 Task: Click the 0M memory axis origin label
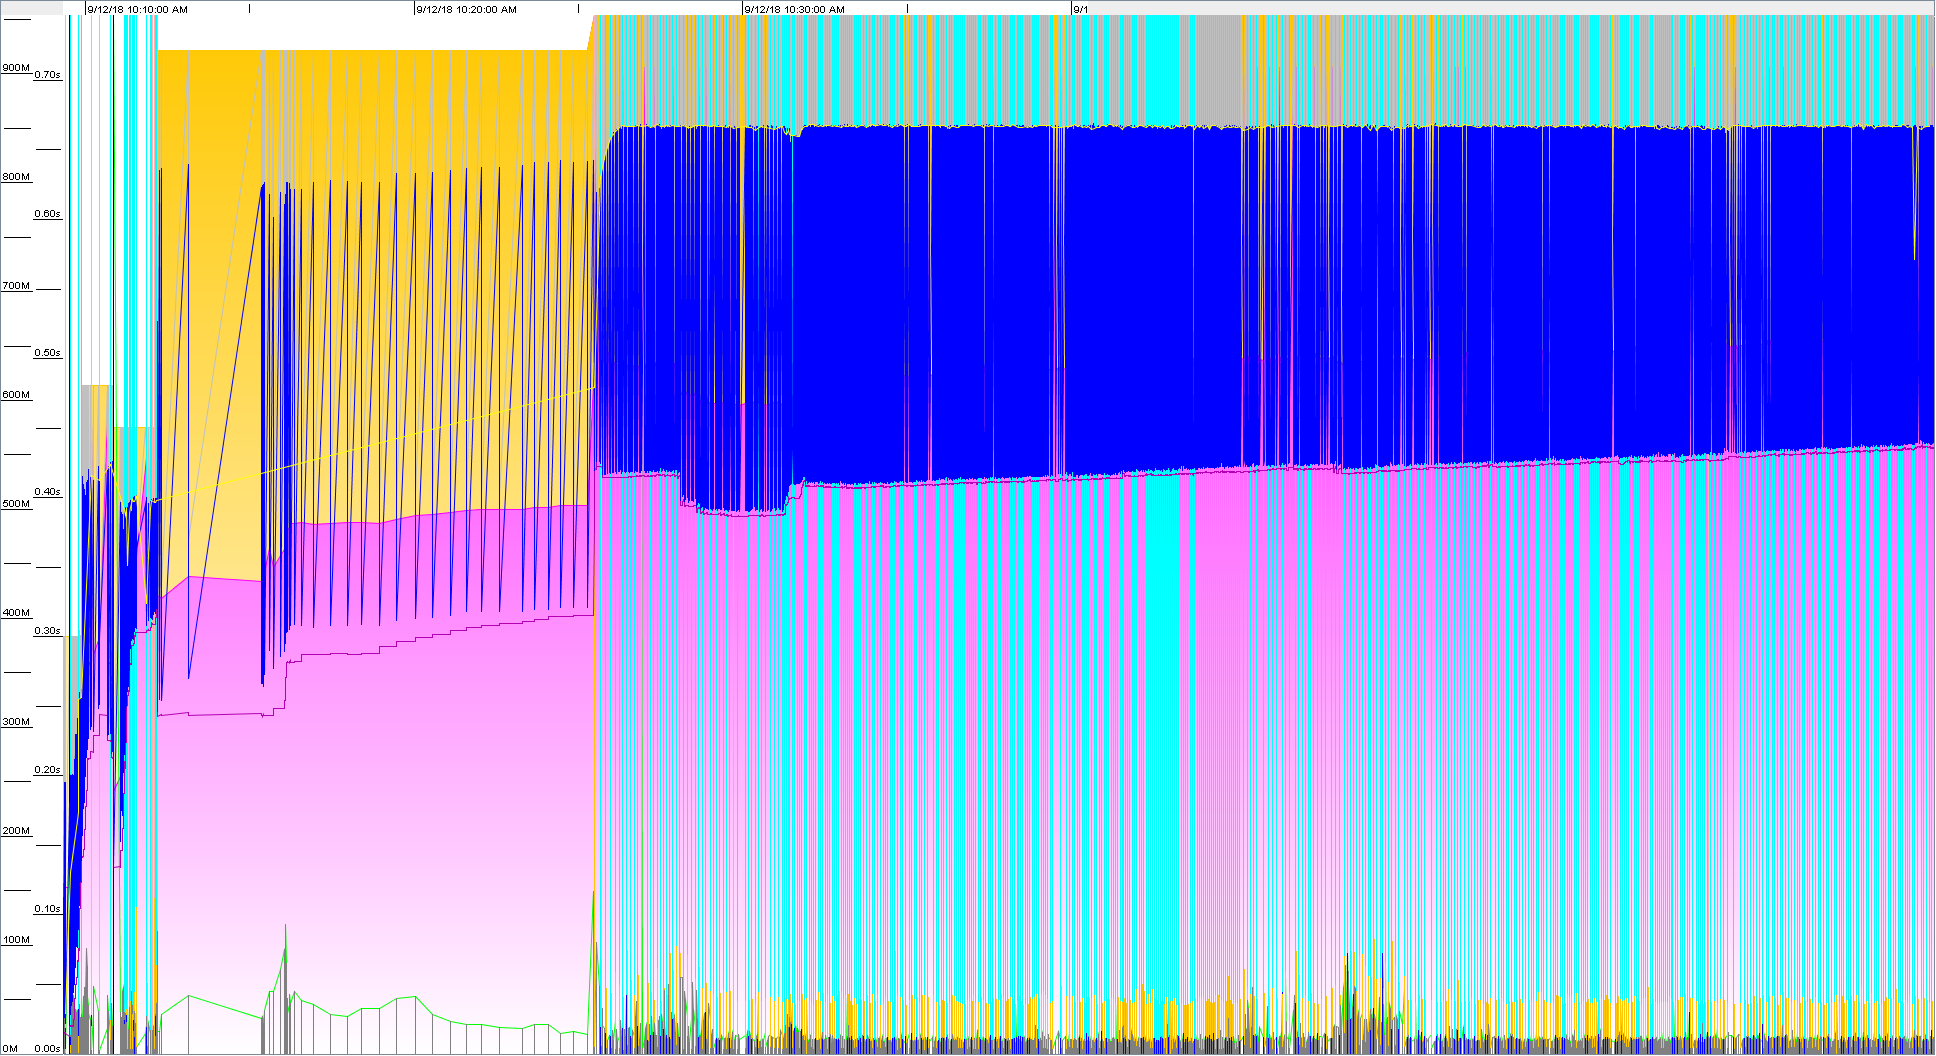10,1049
